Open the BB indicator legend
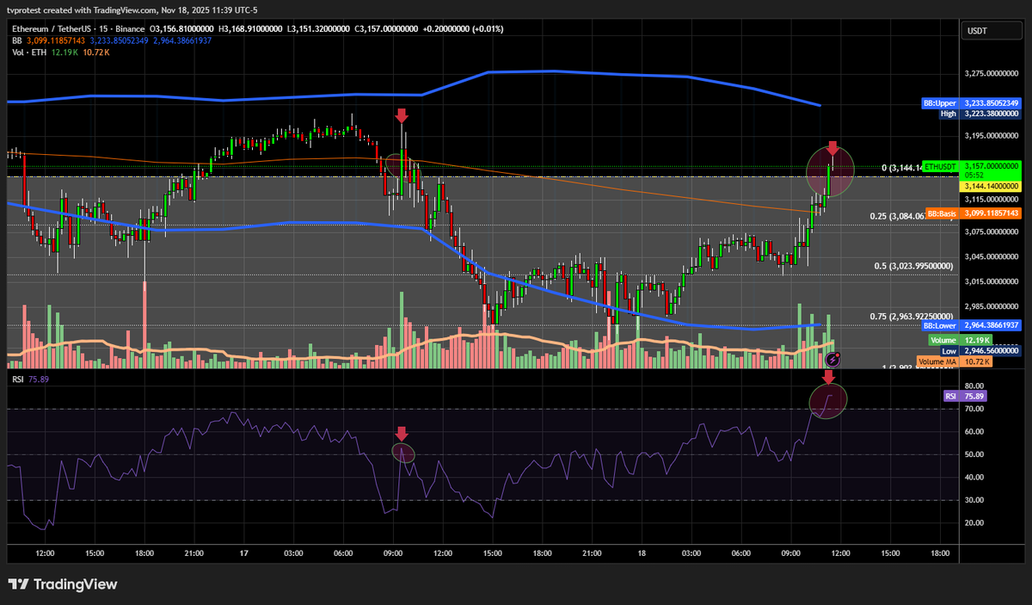 (x=18, y=40)
